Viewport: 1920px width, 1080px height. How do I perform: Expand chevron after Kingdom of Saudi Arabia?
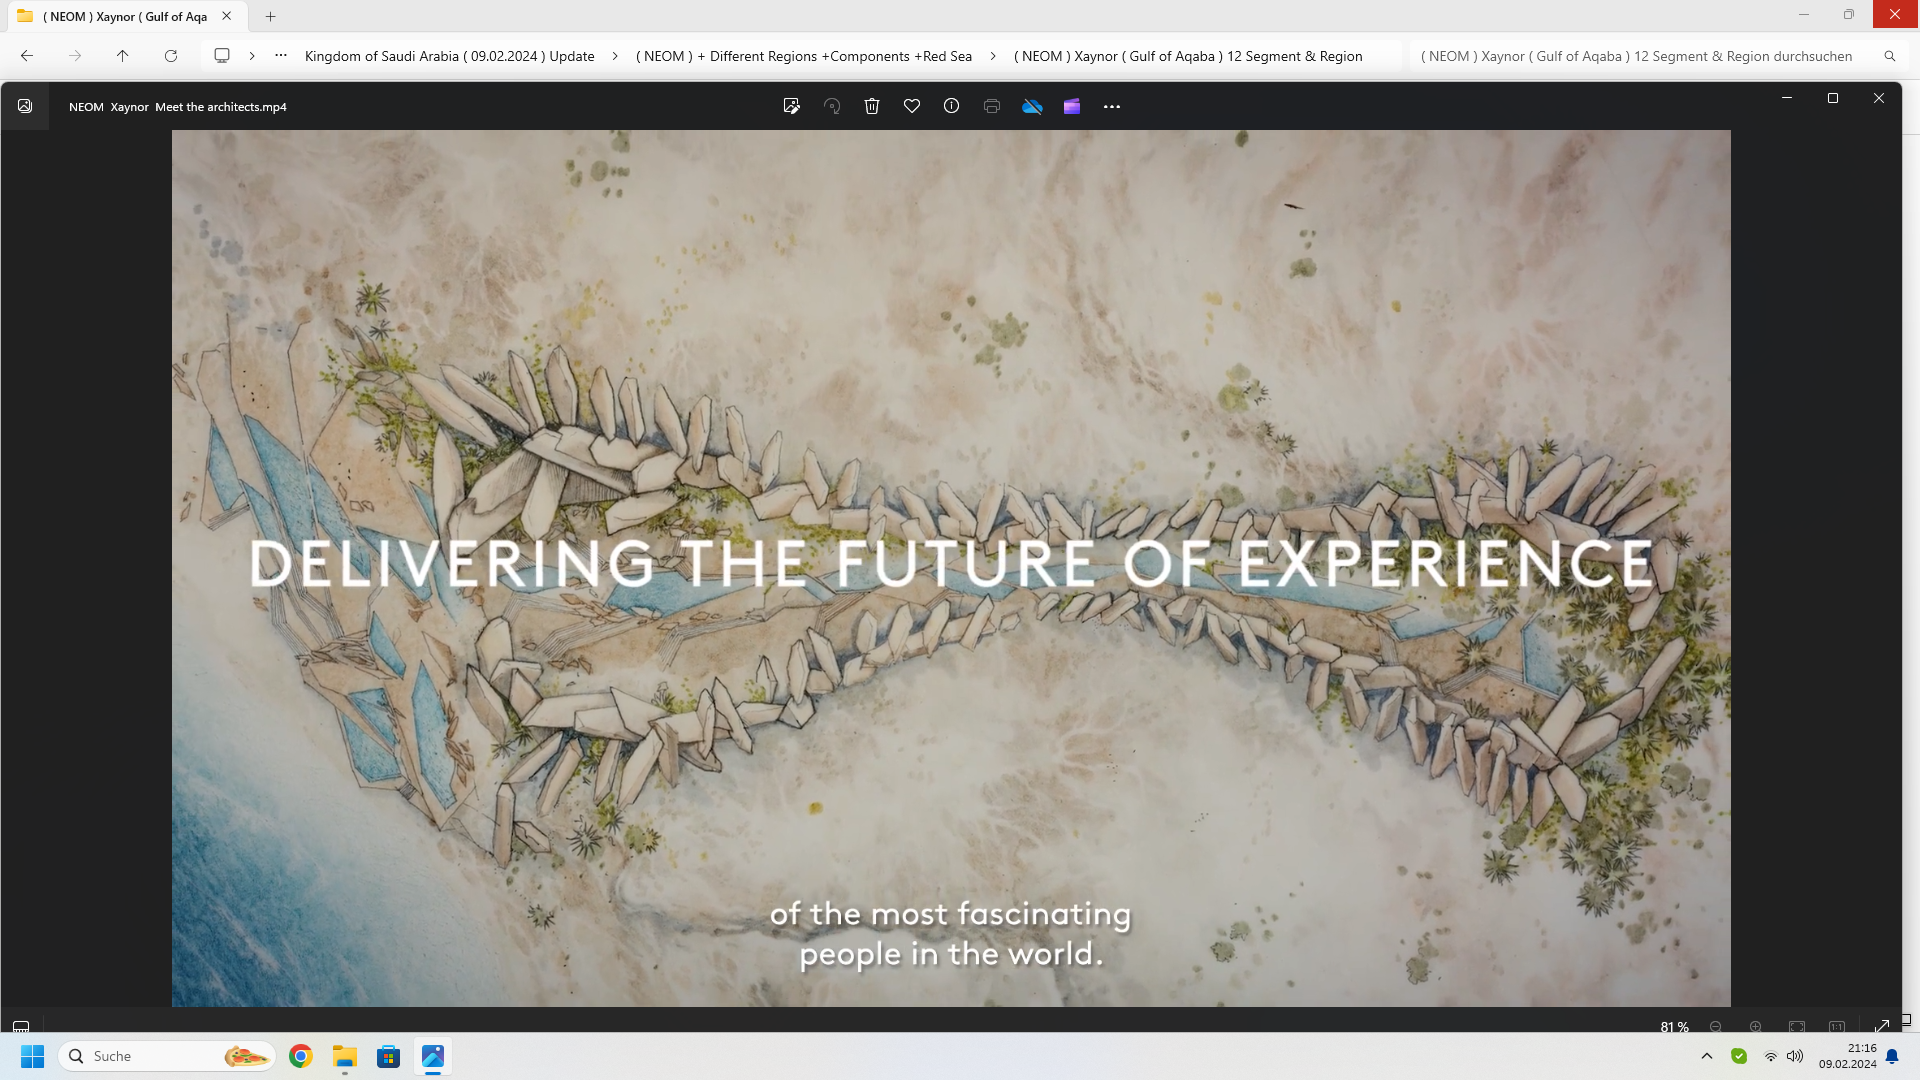point(615,56)
